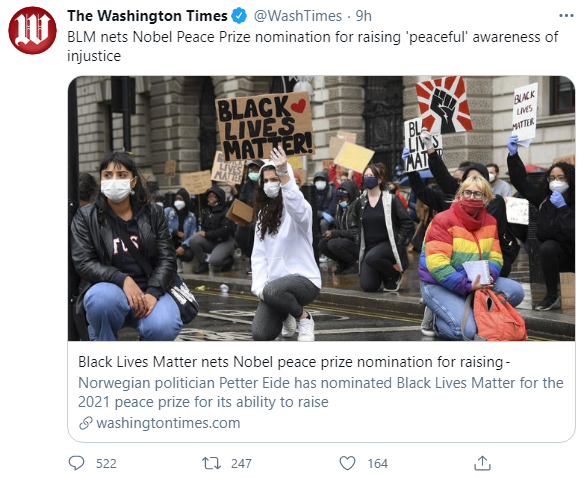Open the Black Lives Matter nets Nobel headline
Screen dimensions: 586x478
294,362
